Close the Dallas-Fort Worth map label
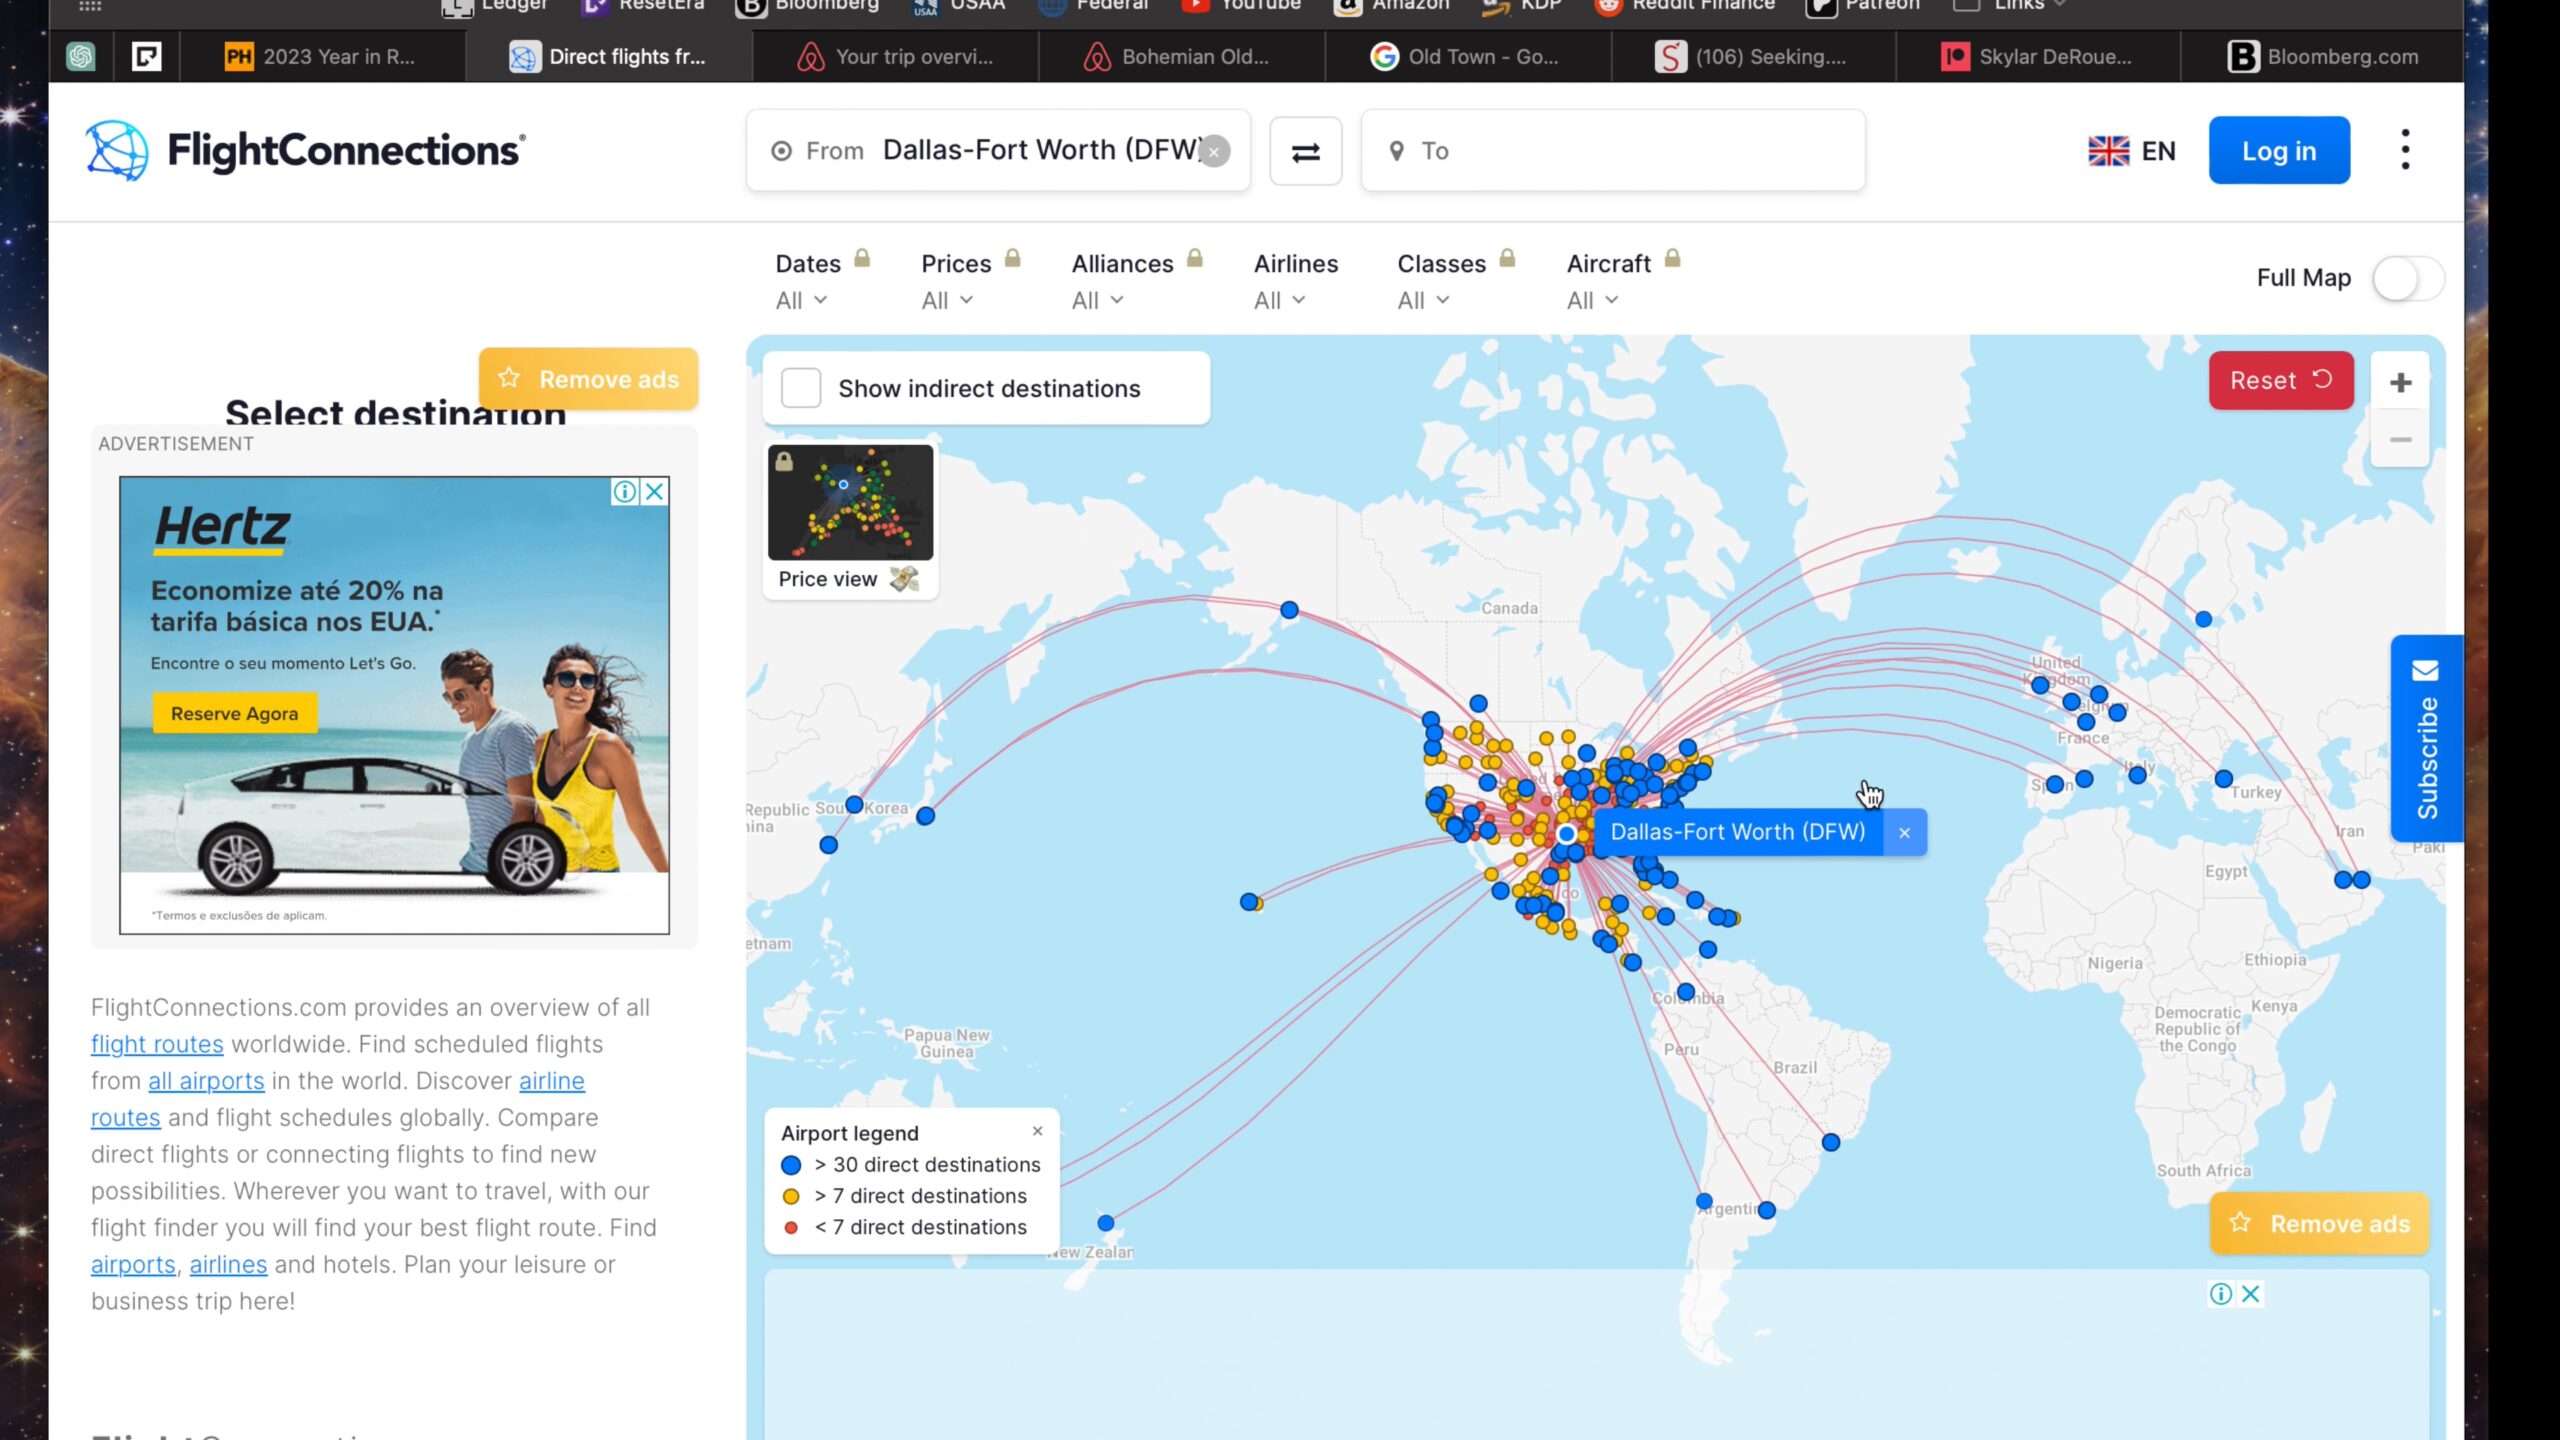 [1904, 832]
